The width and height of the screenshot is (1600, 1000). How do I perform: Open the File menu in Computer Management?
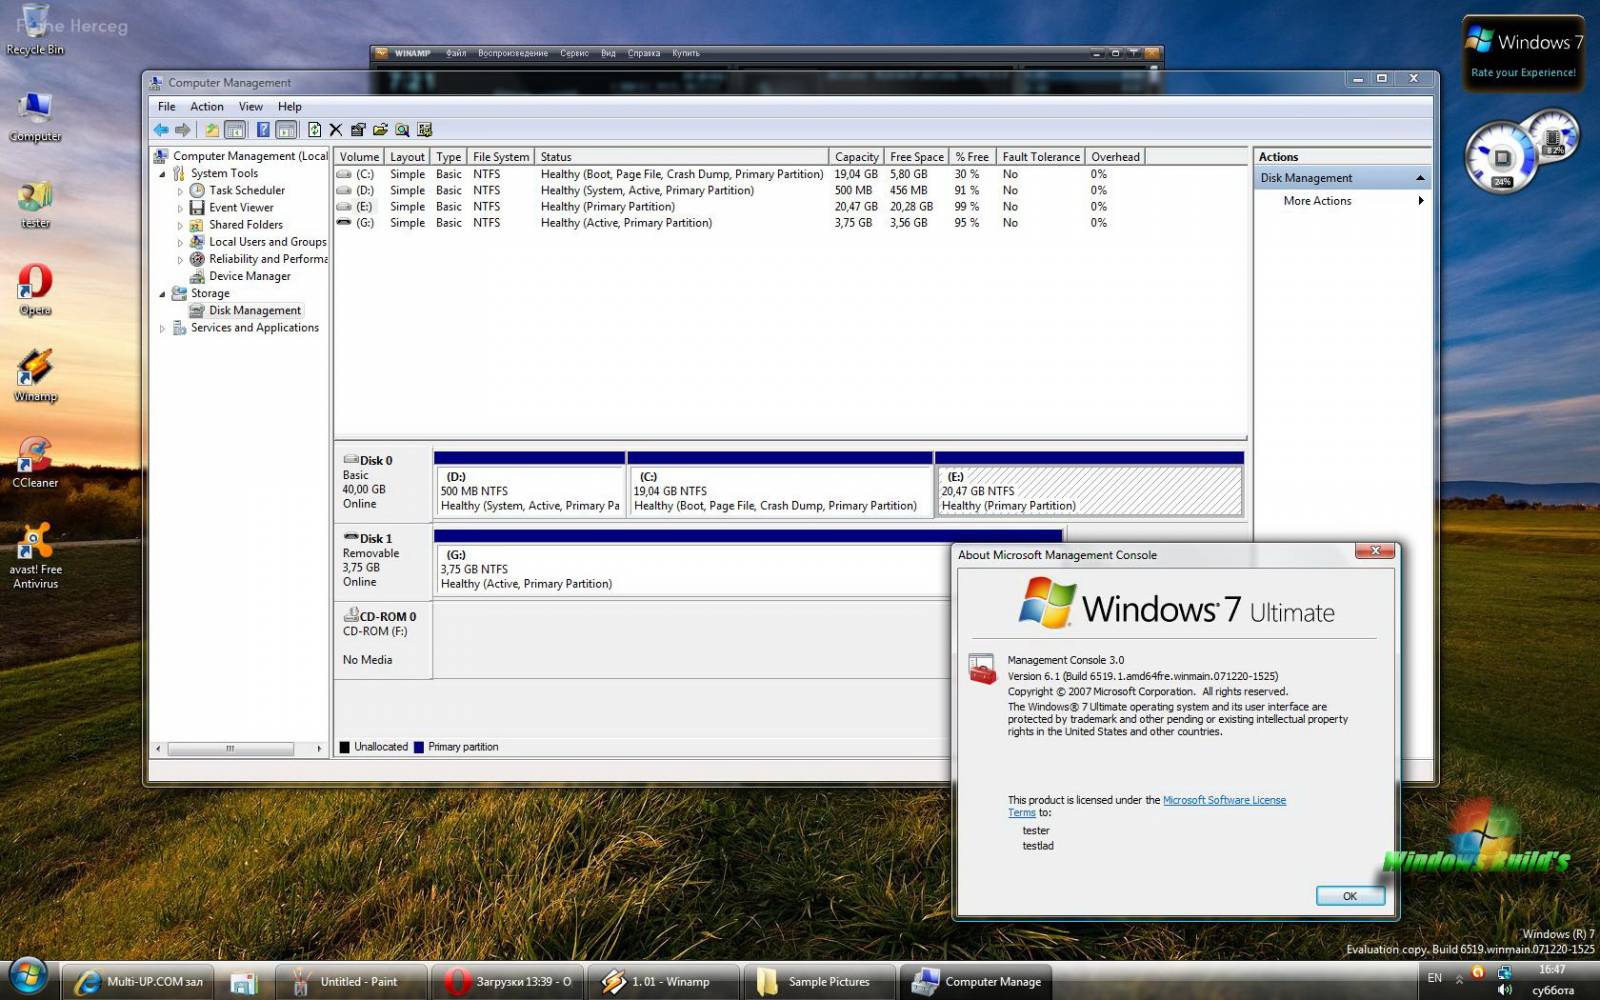pyautogui.click(x=167, y=107)
